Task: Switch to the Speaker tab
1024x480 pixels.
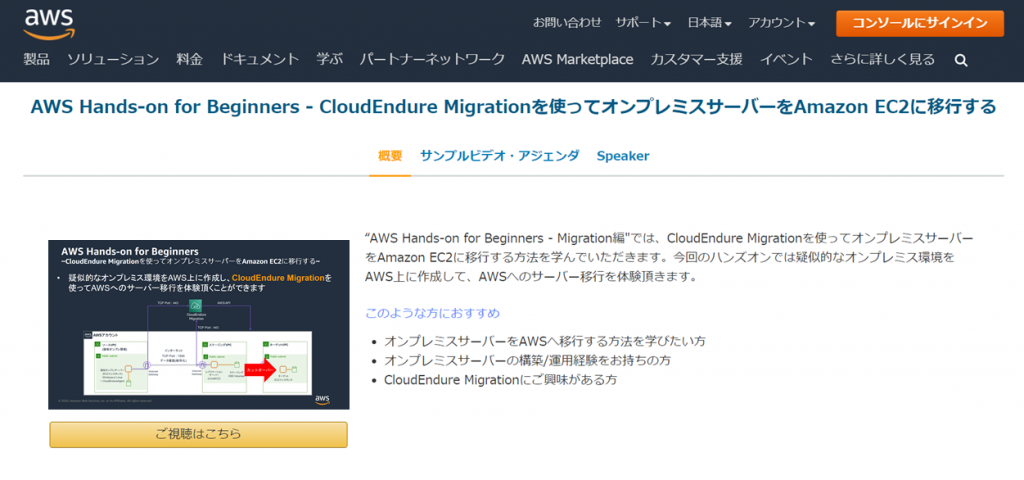Action: 623,156
